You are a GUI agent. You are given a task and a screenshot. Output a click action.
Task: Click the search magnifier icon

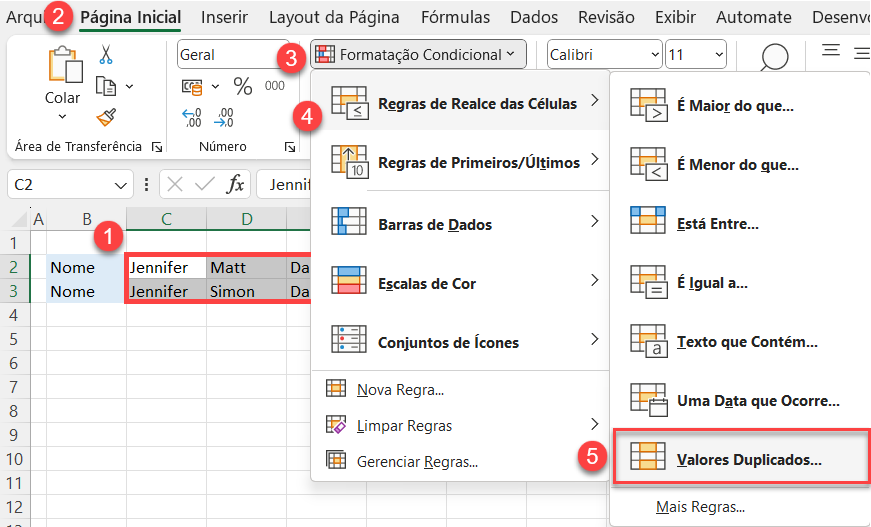[773, 58]
